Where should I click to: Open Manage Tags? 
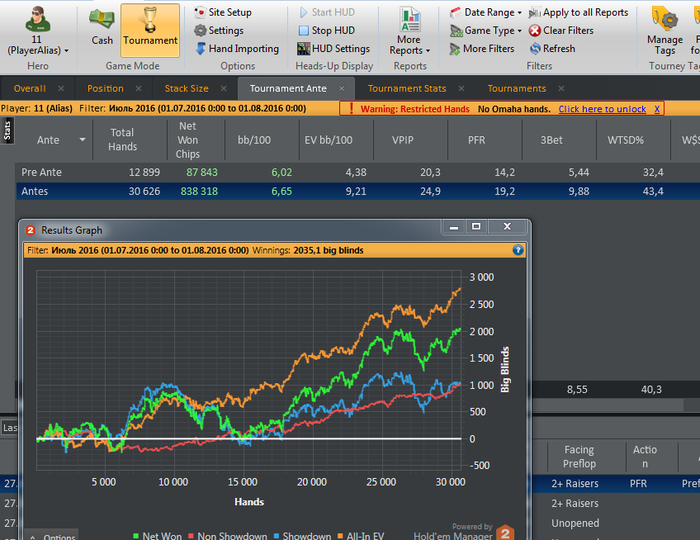pyautogui.click(x=665, y=31)
